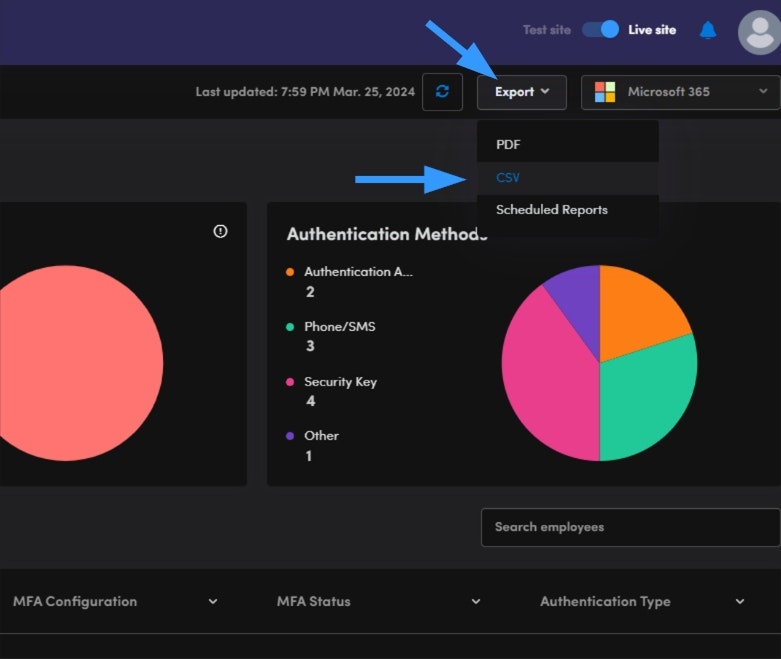Select CSV export option

tap(508, 177)
